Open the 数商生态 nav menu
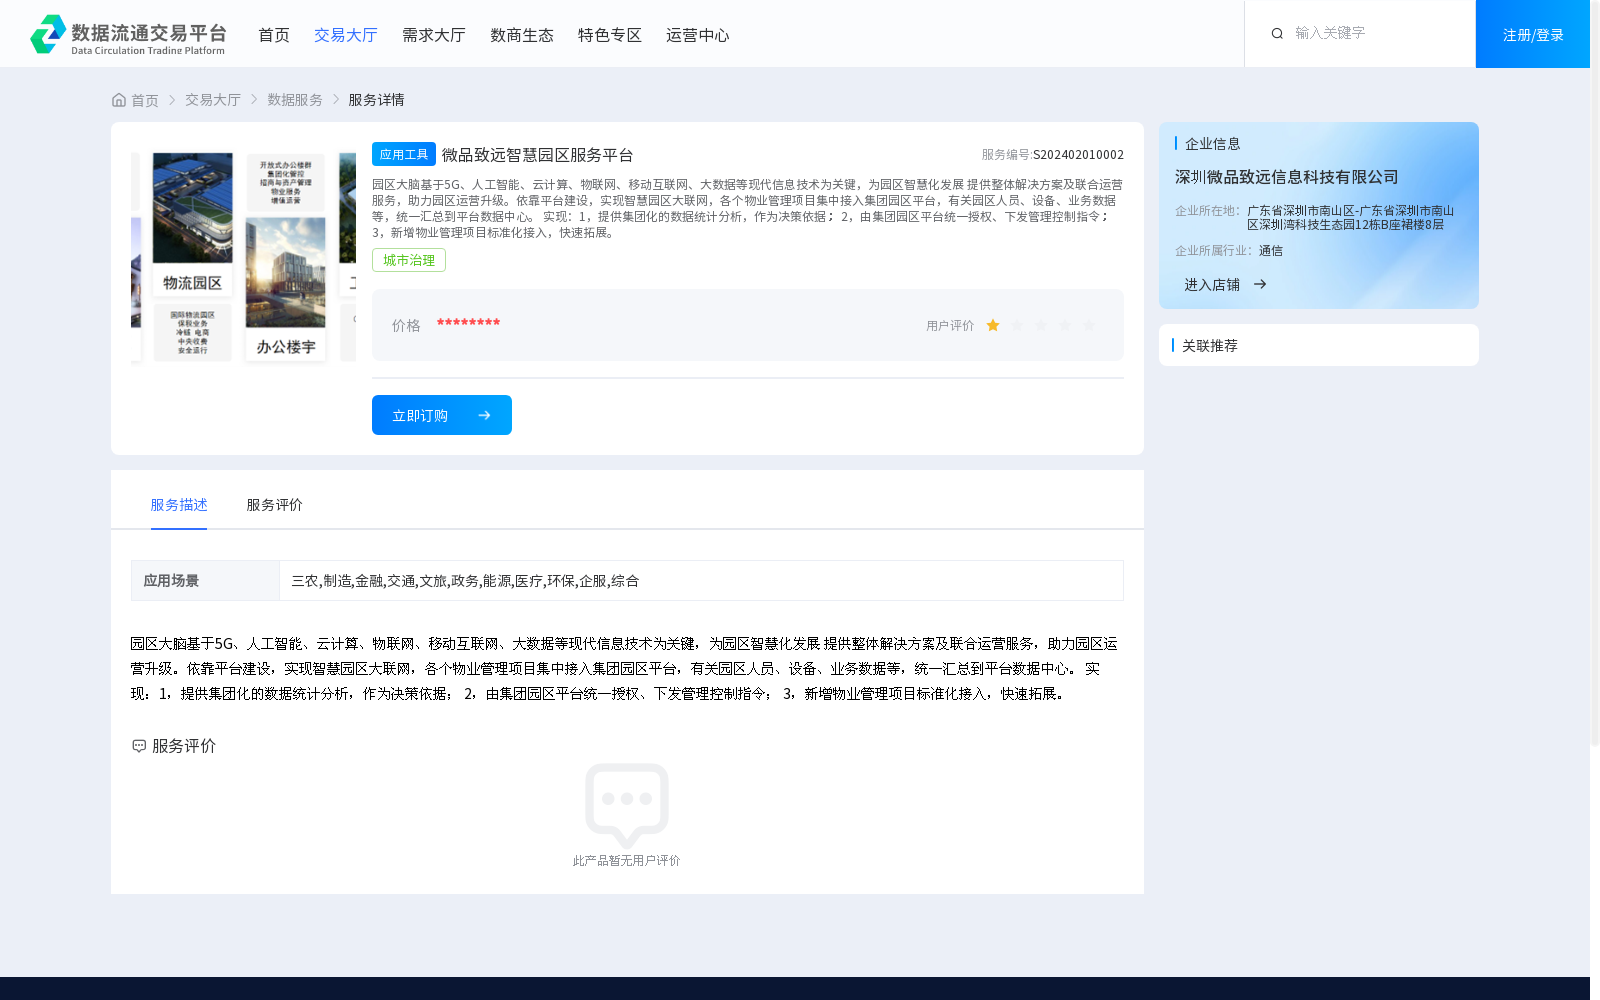 point(522,35)
